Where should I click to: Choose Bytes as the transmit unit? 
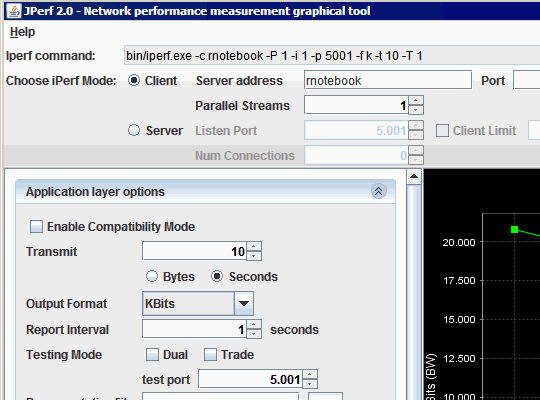point(152,276)
